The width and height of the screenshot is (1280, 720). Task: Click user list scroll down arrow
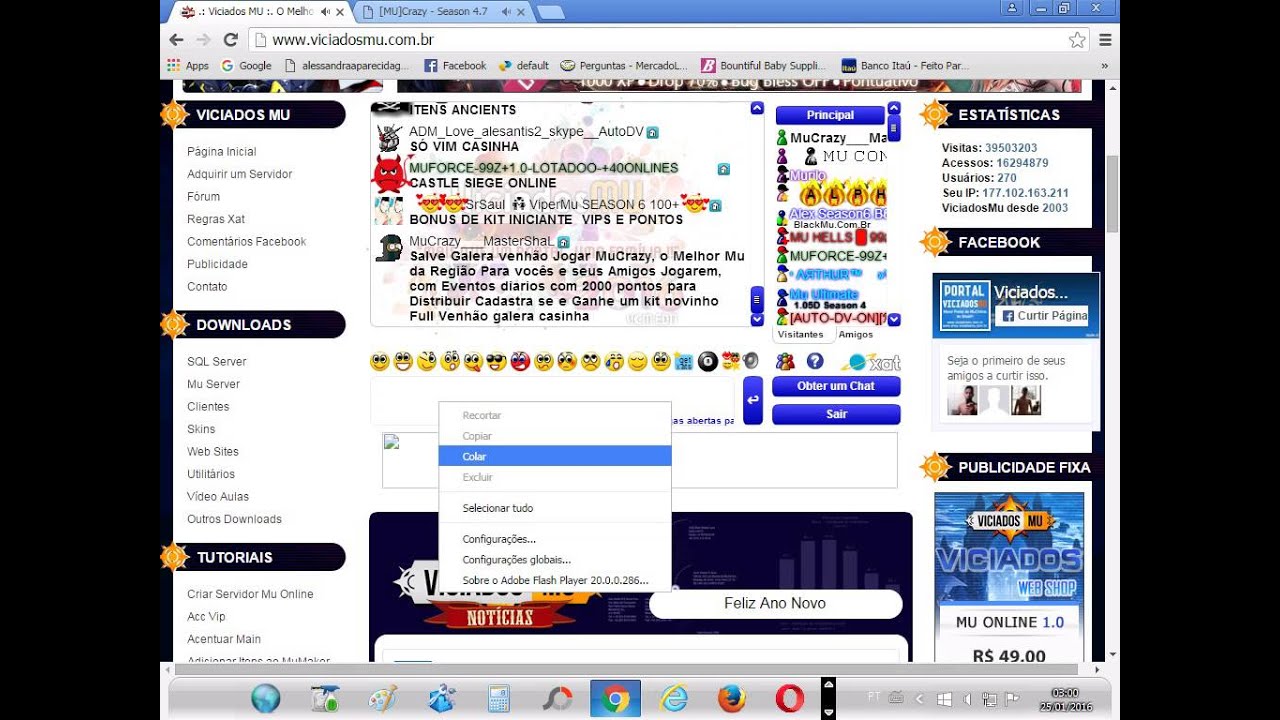pyautogui.click(x=894, y=319)
